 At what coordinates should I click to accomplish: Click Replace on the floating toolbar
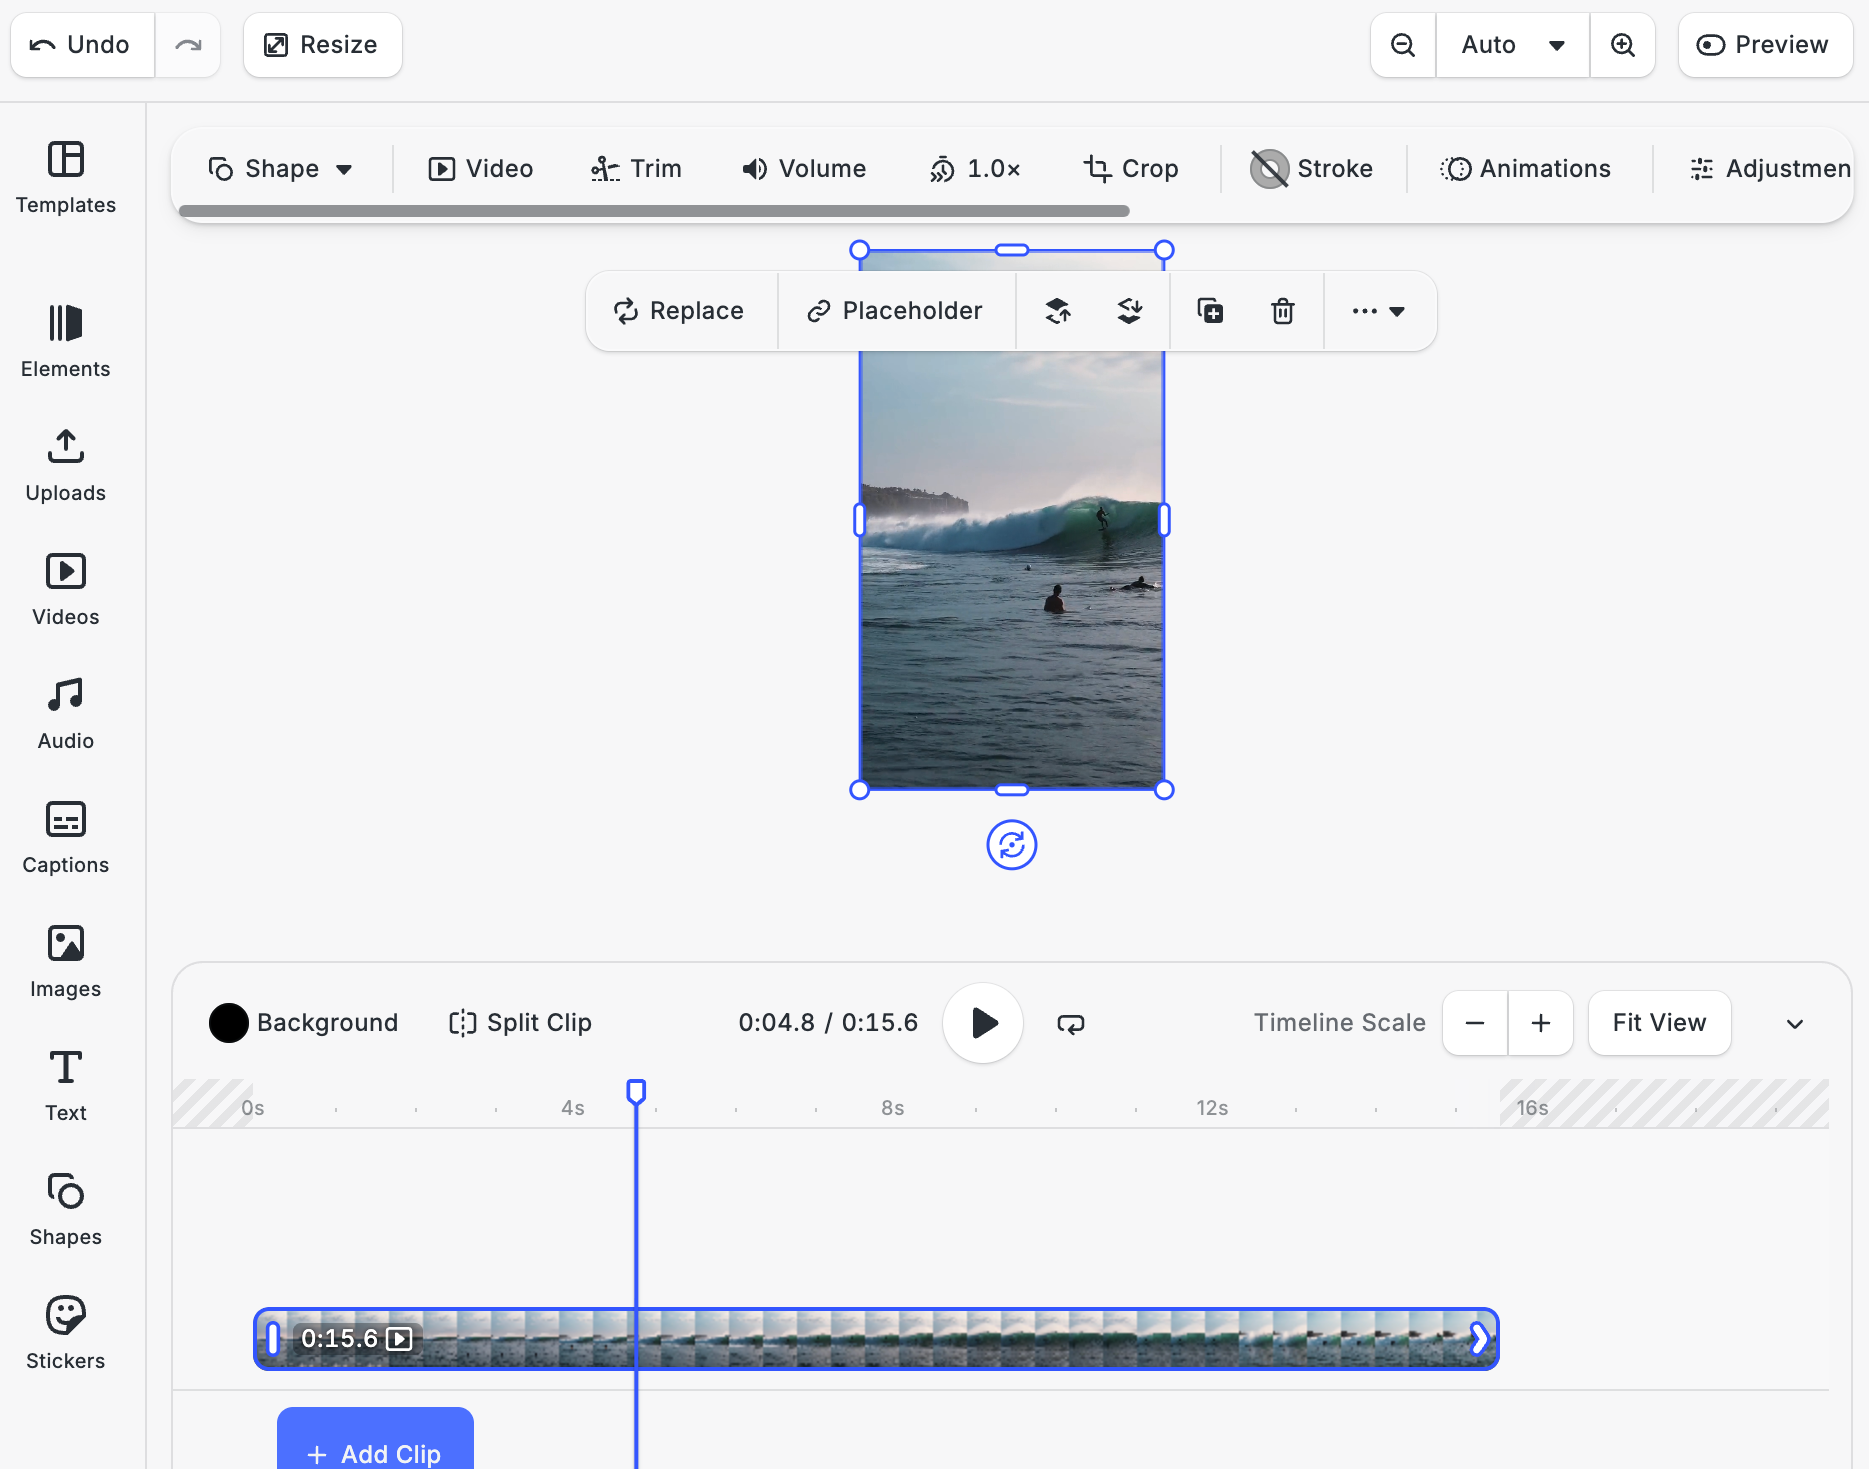679,311
